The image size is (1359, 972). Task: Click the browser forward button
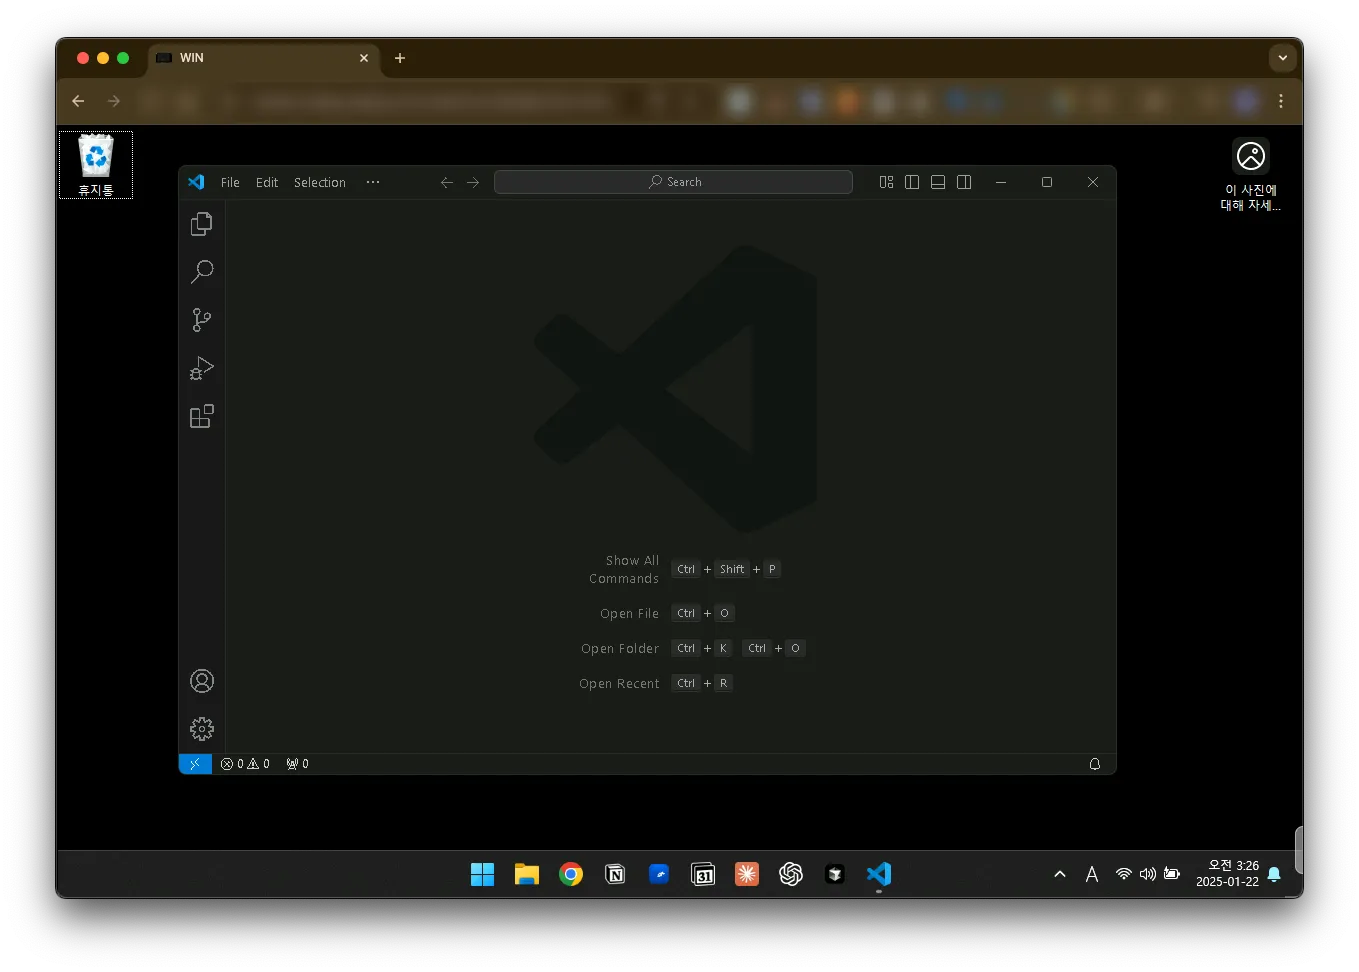point(114,101)
